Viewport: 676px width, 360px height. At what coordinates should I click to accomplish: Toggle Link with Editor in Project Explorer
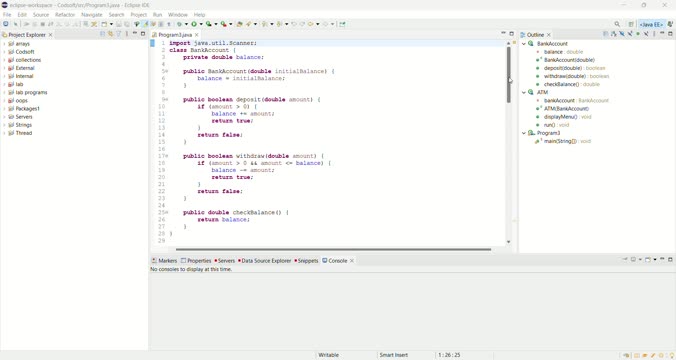[x=110, y=34]
